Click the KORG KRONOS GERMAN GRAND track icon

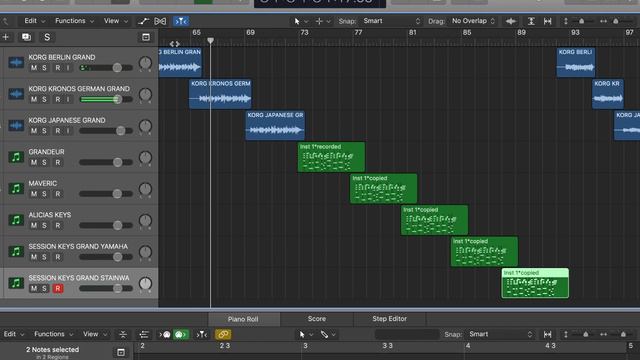16,94
